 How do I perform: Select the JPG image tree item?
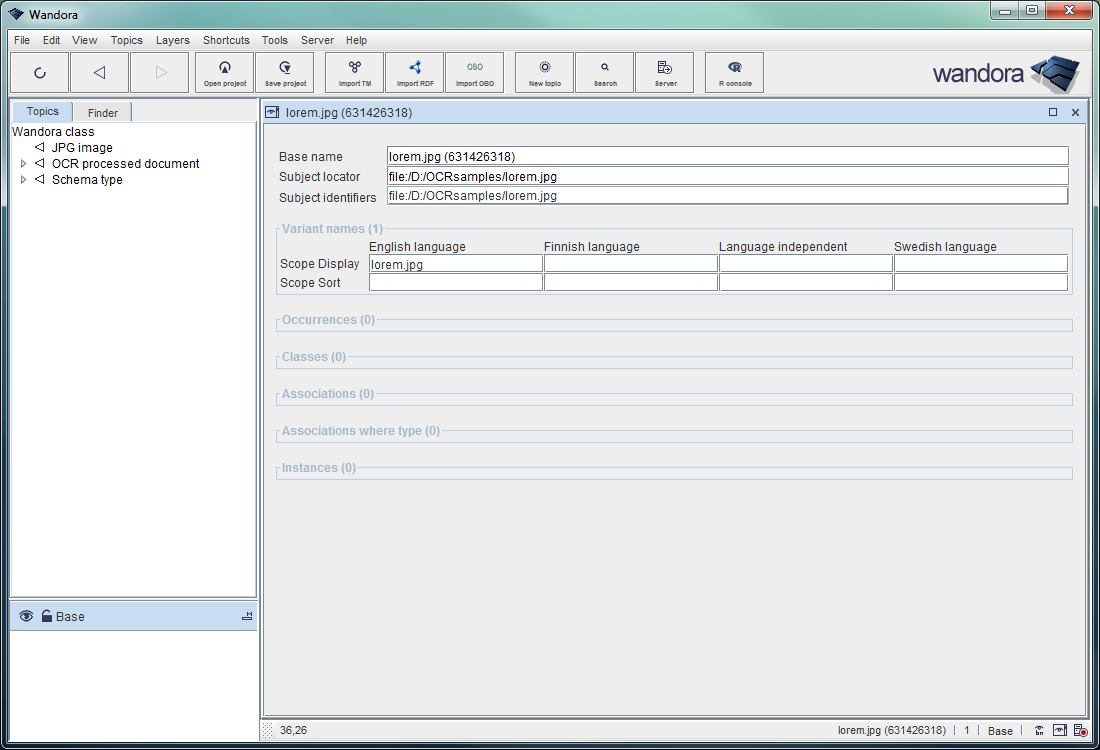pyautogui.click(x=82, y=148)
